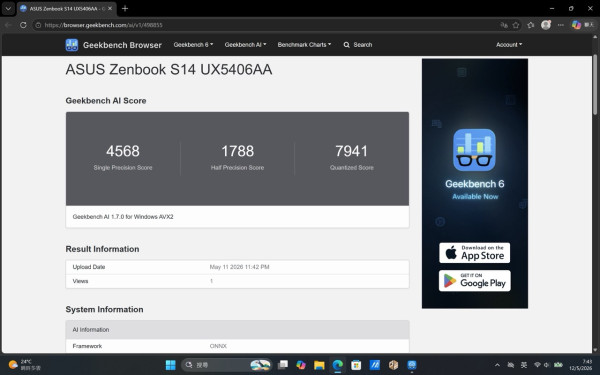Open the weather widget showing 24°C
600x375 pixels.
[x=24, y=365]
